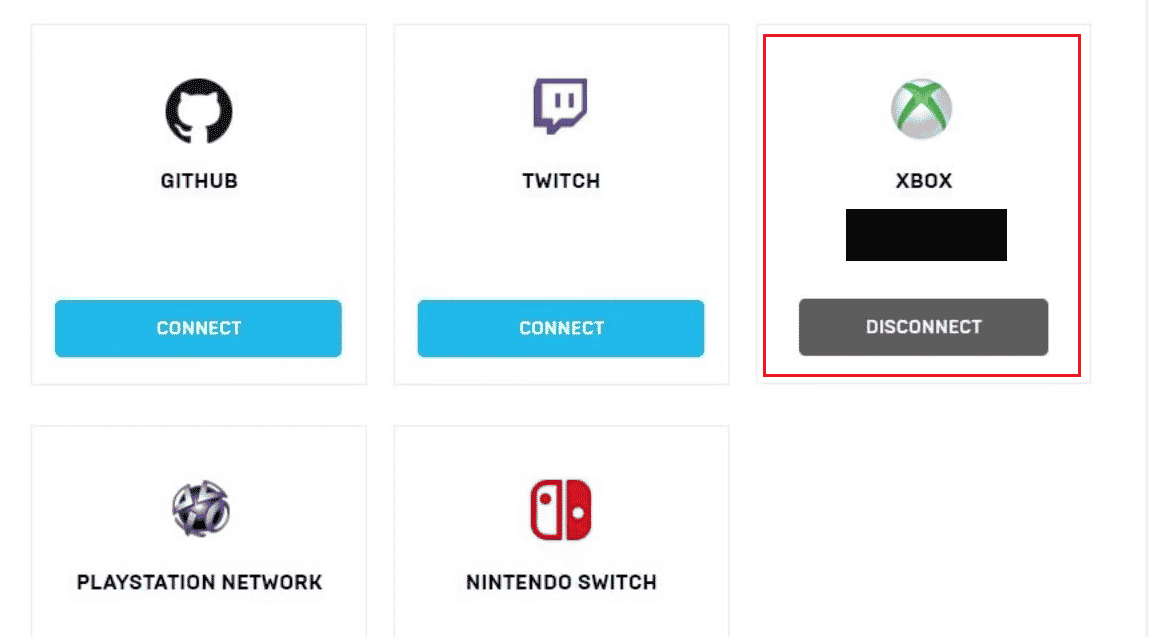
Task: Connect the GitHub account
Action: tap(198, 328)
